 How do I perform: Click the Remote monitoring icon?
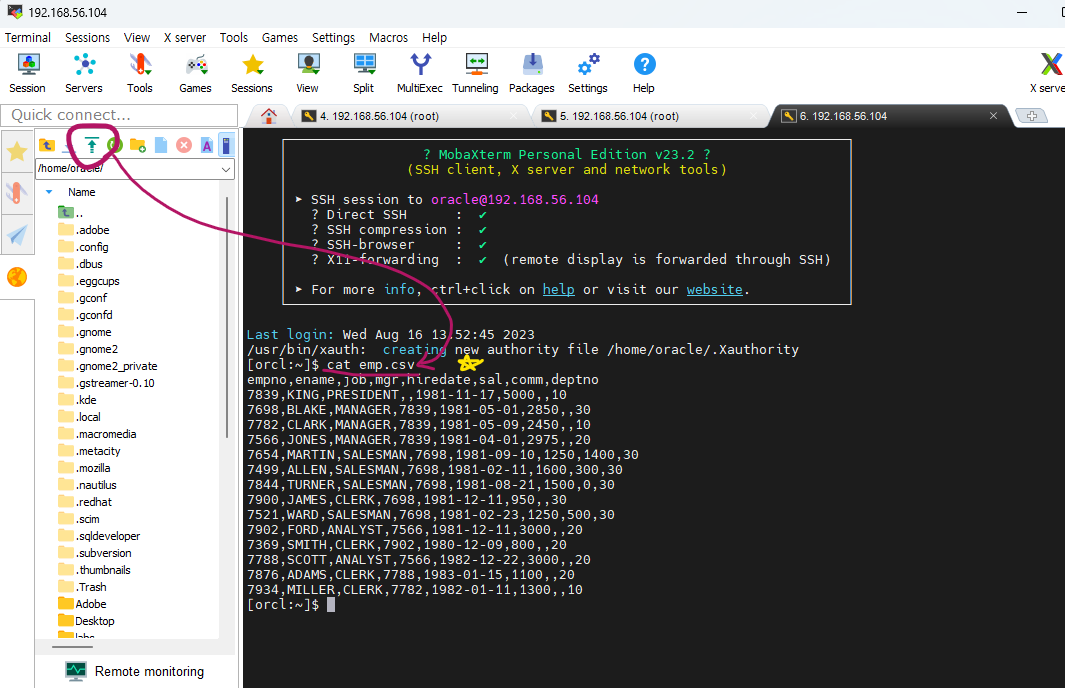pos(76,671)
